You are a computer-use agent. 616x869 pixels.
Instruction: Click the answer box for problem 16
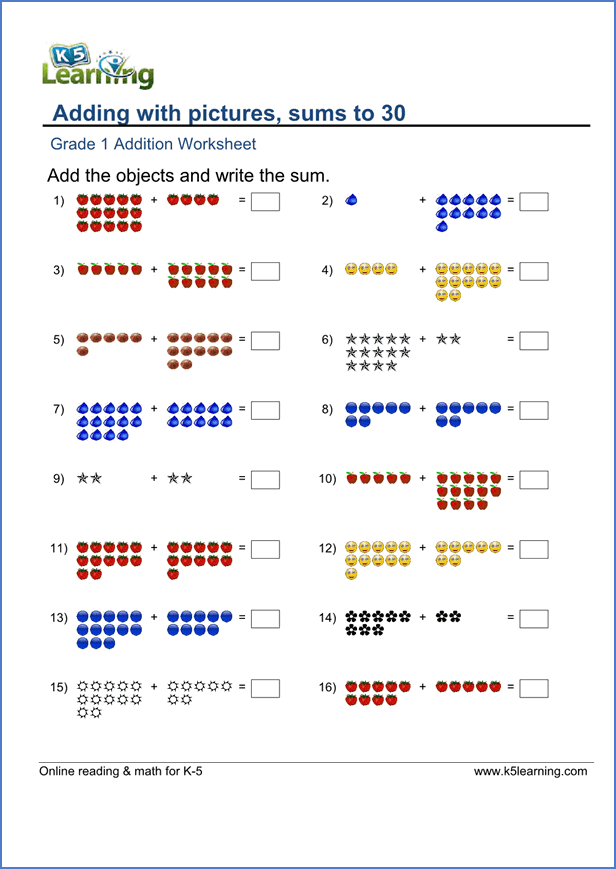(x=534, y=688)
